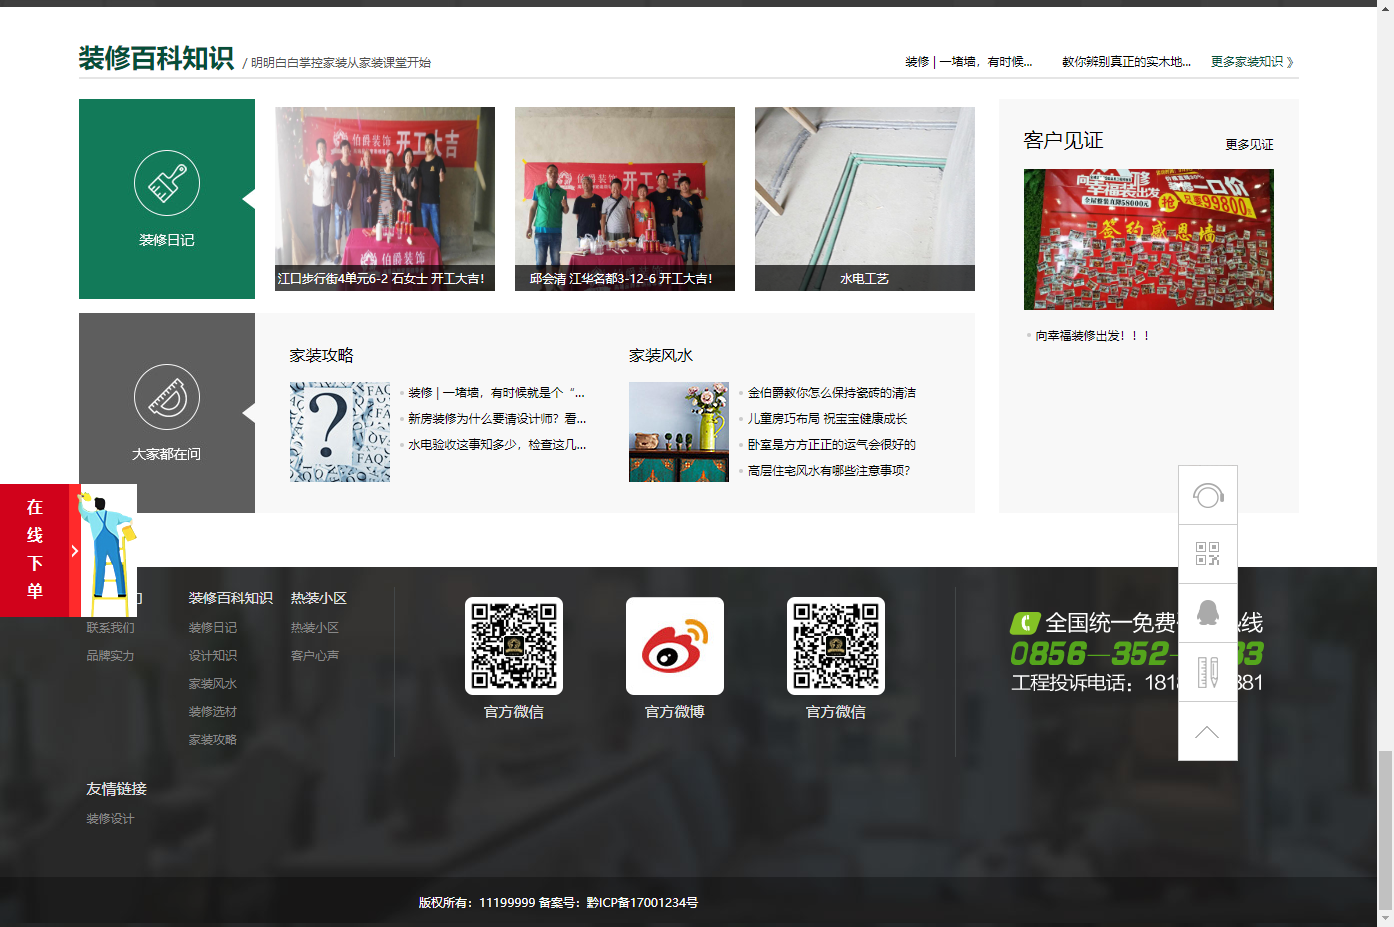Click the 家装攻略 section heading
Viewport: 1394px width, 927px height.
point(321,356)
